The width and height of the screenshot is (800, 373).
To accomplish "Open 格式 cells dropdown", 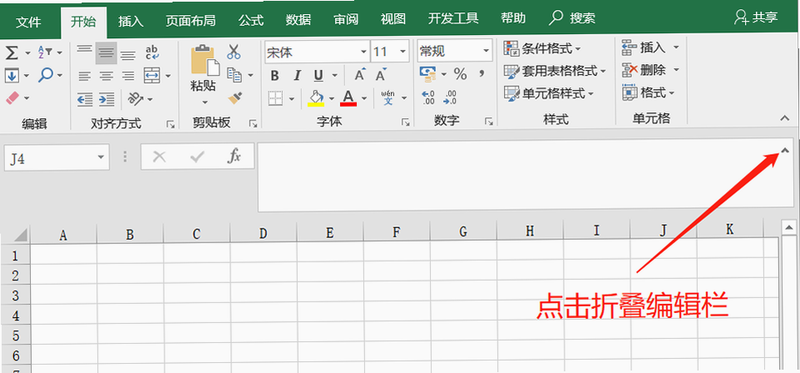I will tap(648, 92).
